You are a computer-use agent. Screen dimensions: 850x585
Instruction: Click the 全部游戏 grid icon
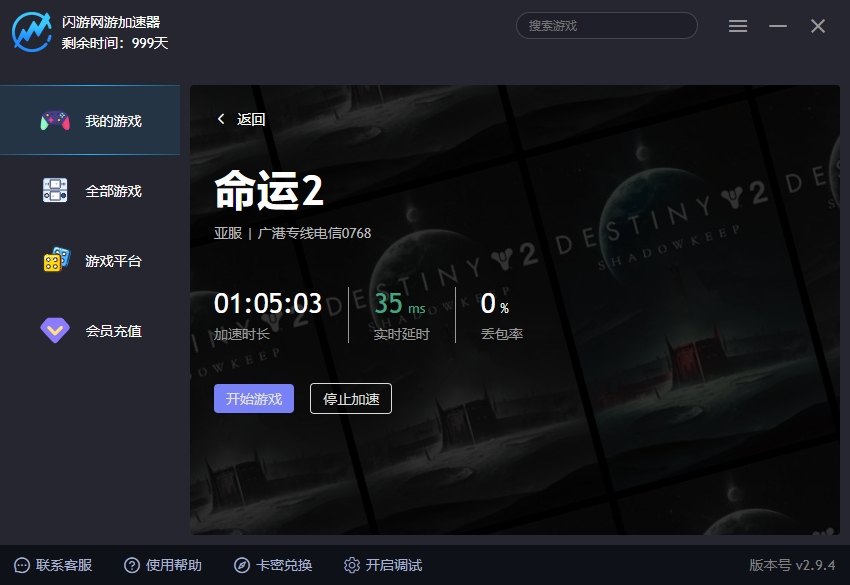point(55,191)
